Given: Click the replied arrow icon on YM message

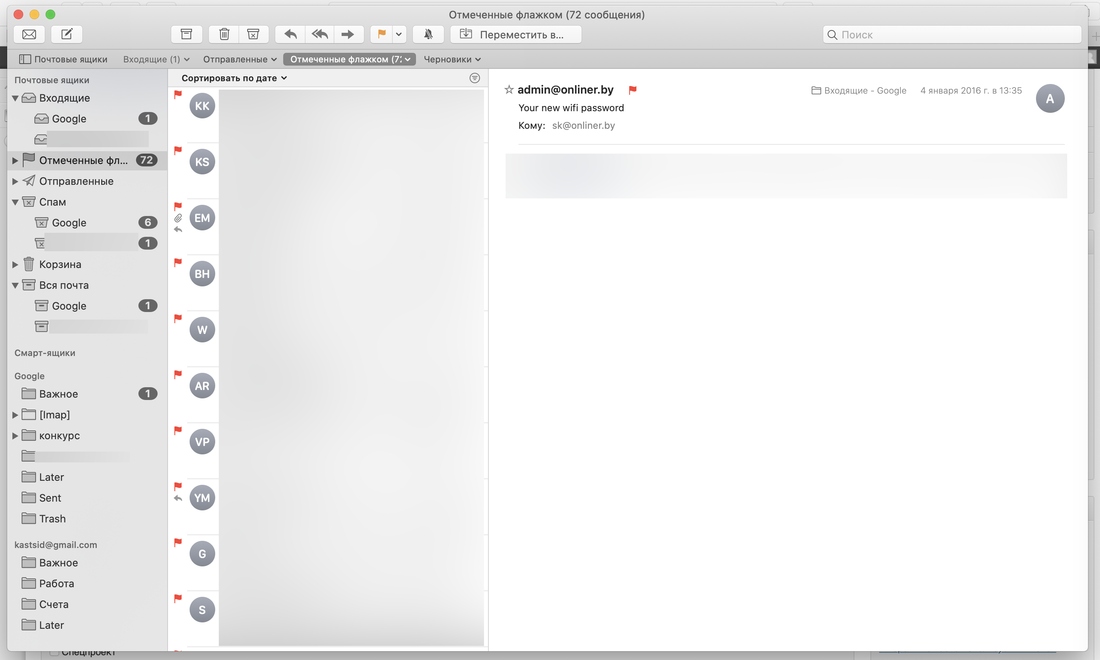Looking at the screenshot, I should 178,498.
